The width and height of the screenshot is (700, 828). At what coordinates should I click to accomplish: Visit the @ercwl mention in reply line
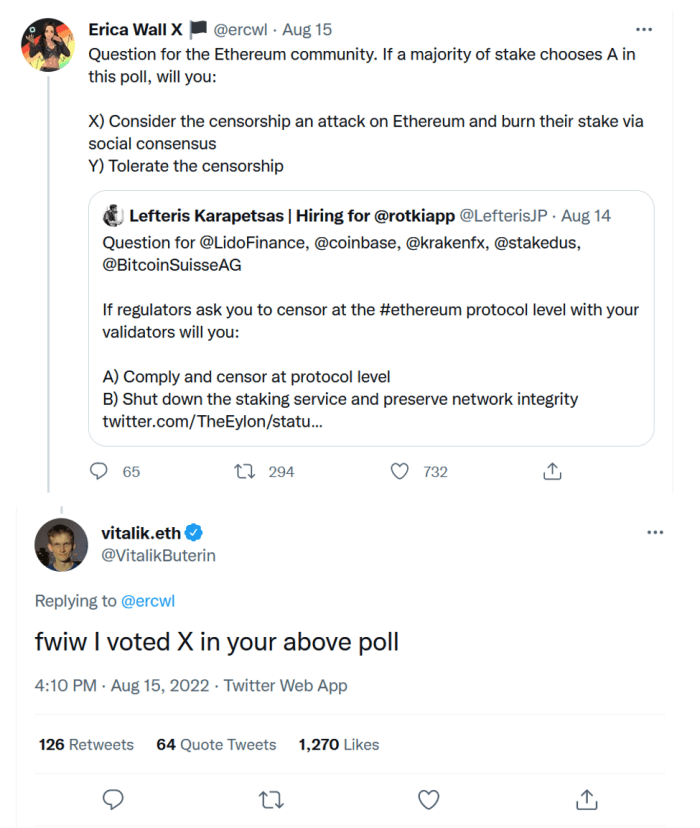click(148, 601)
